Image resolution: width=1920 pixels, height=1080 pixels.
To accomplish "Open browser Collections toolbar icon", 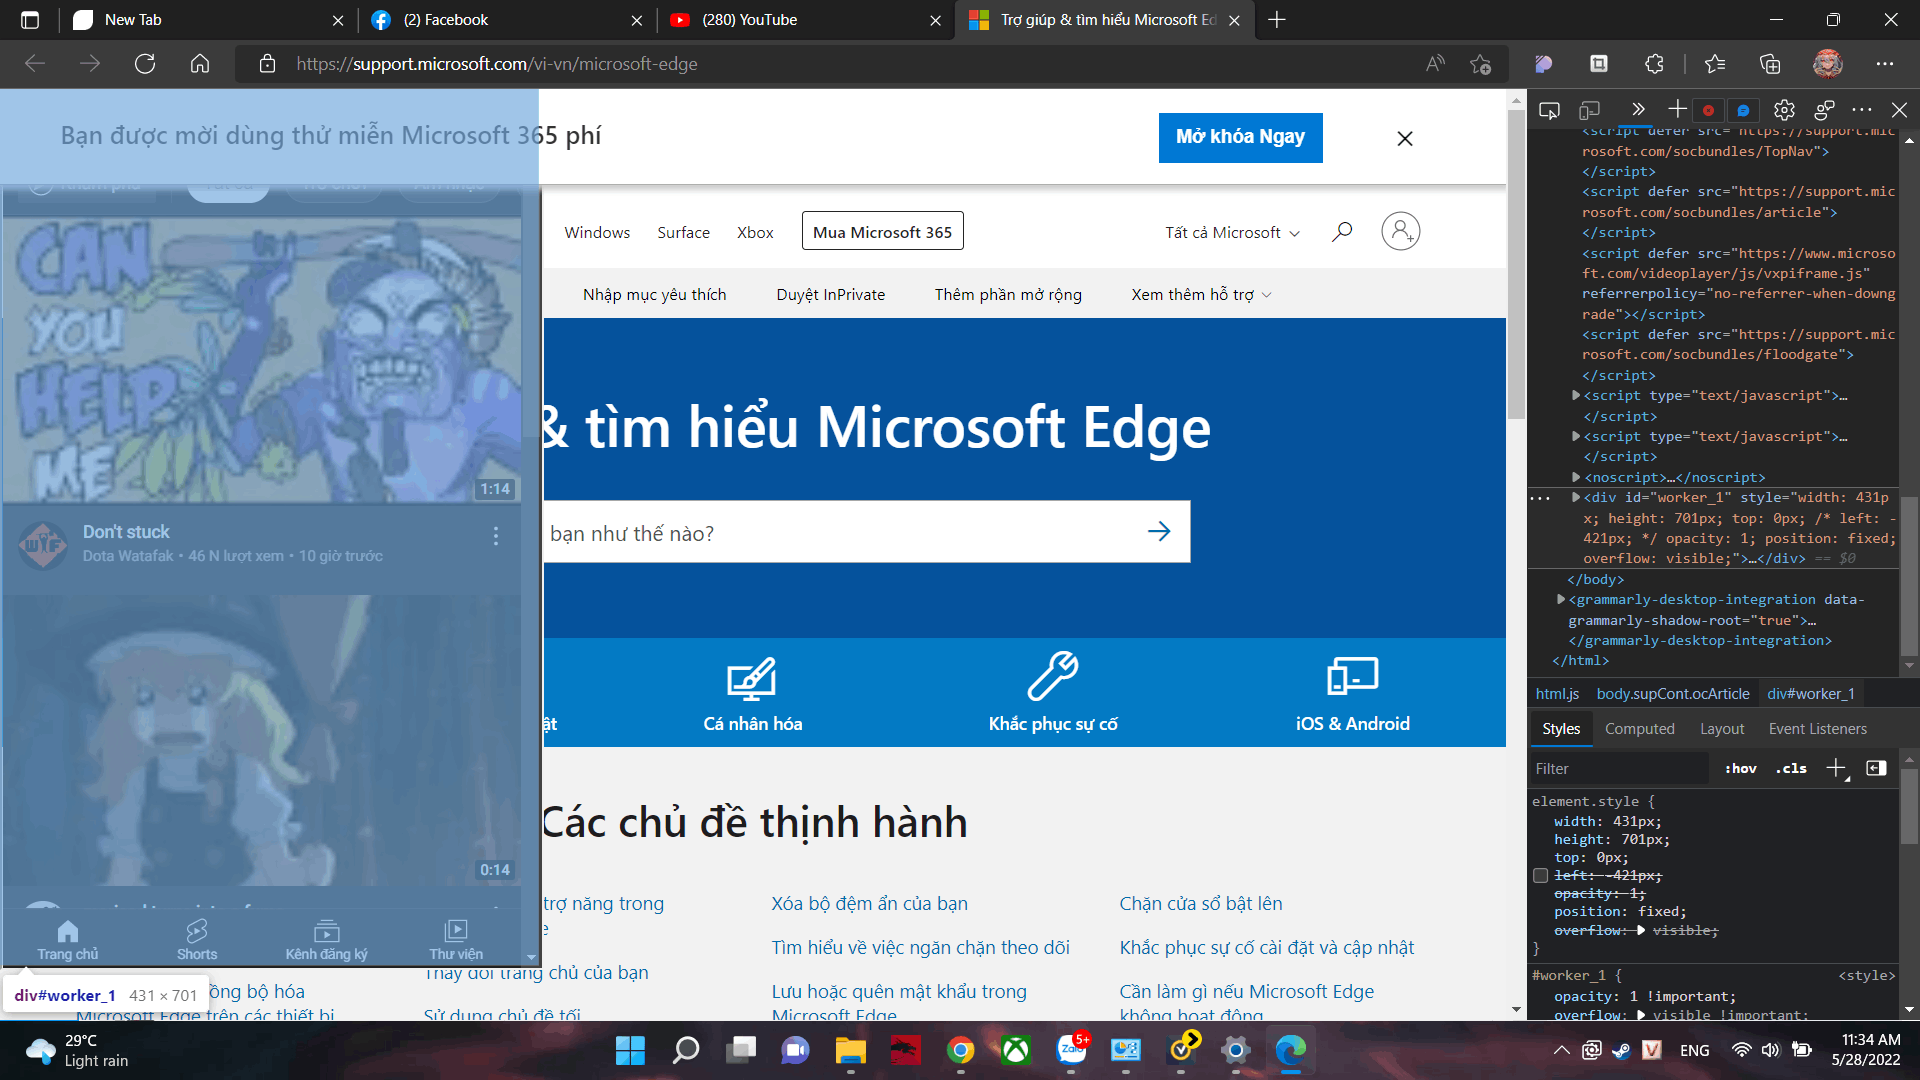I will [x=1770, y=64].
